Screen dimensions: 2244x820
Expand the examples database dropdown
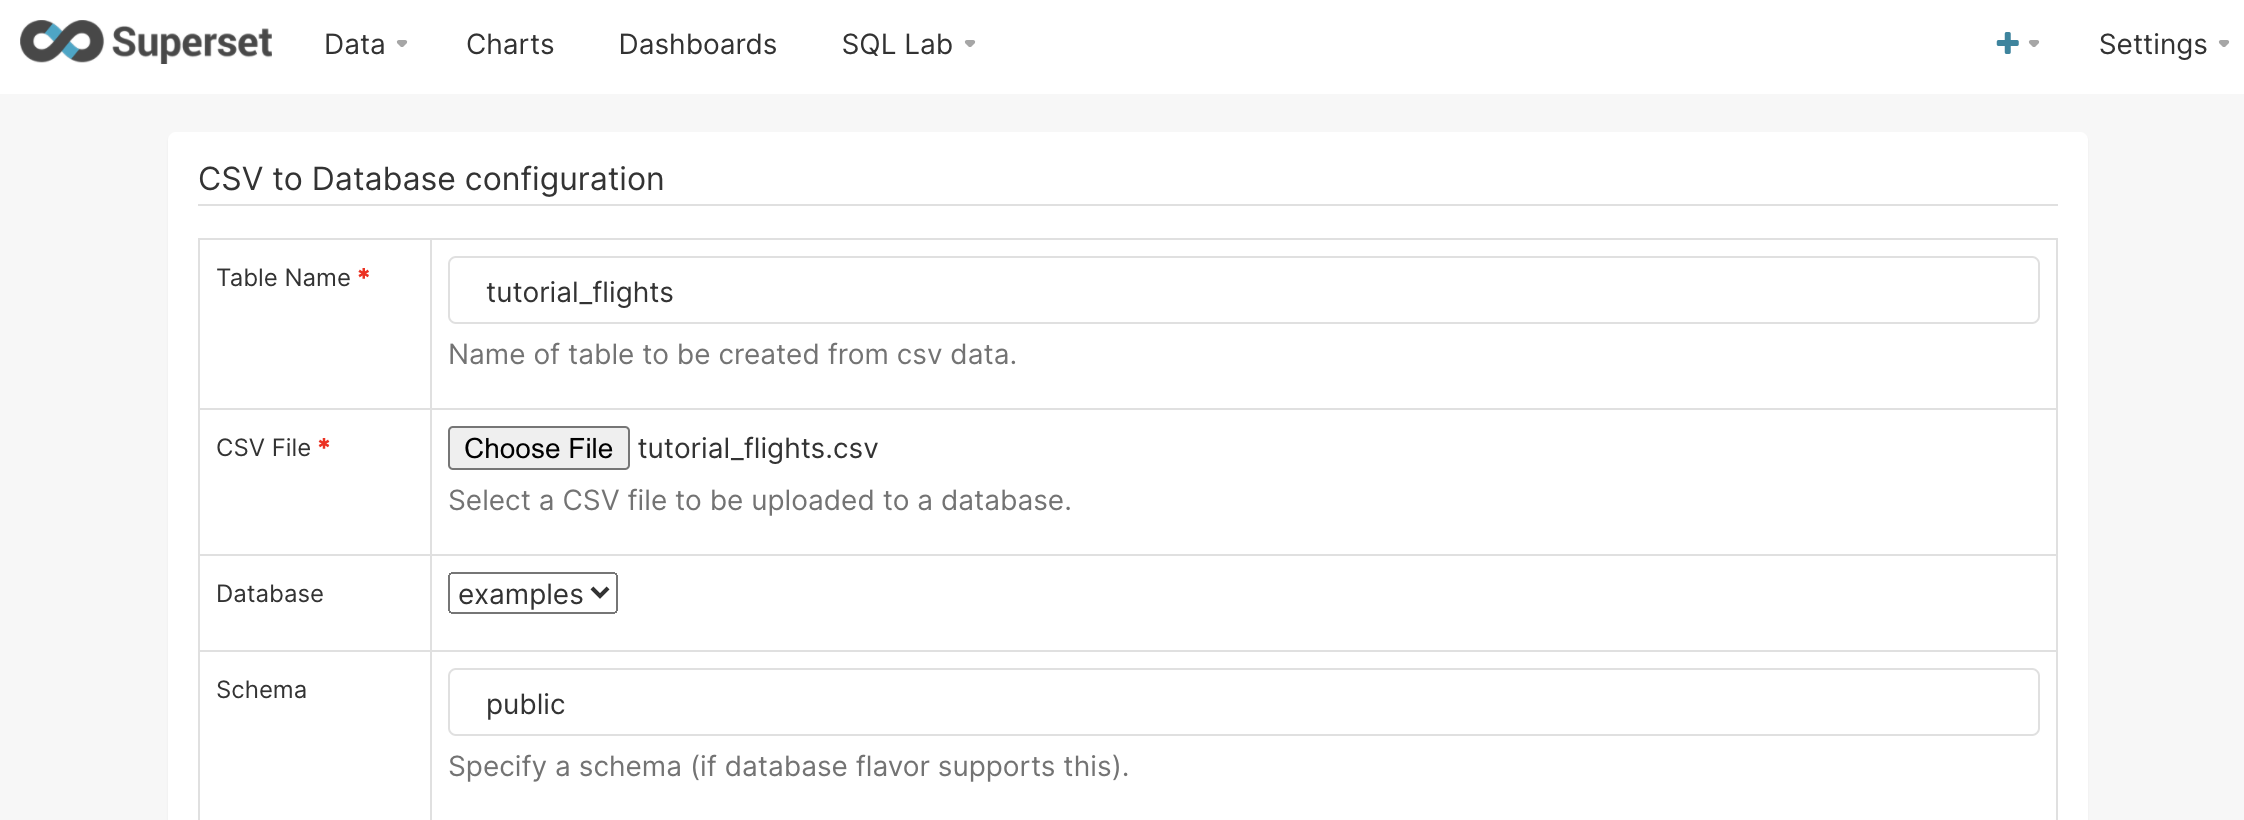point(533,593)
